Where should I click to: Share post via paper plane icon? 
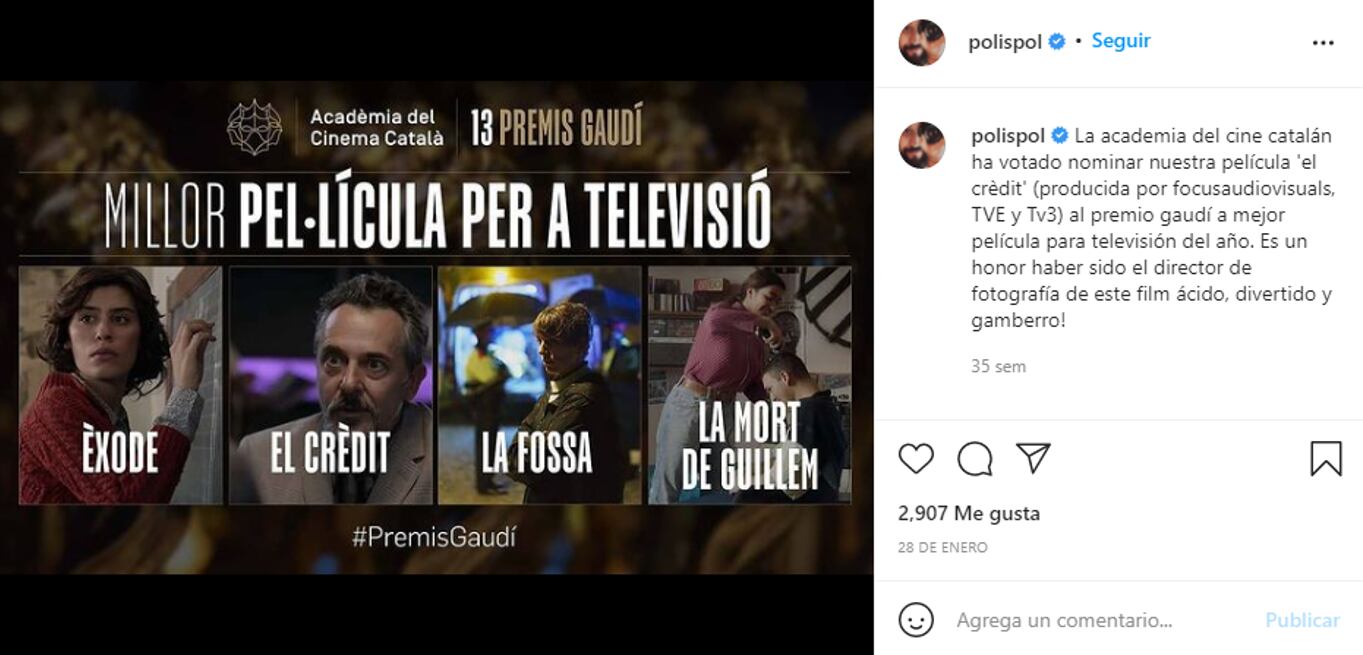1033,458
